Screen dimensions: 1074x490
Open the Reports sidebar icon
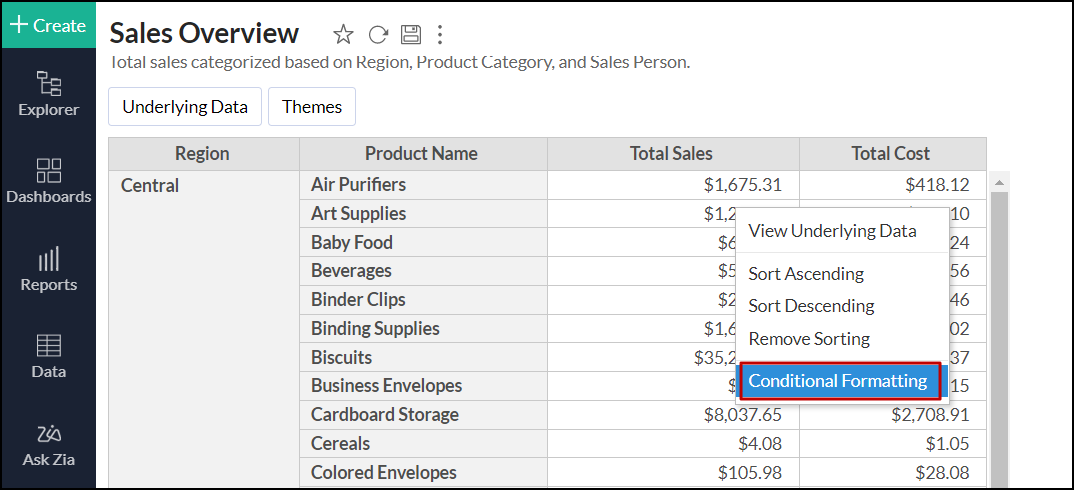click(48, 270)
